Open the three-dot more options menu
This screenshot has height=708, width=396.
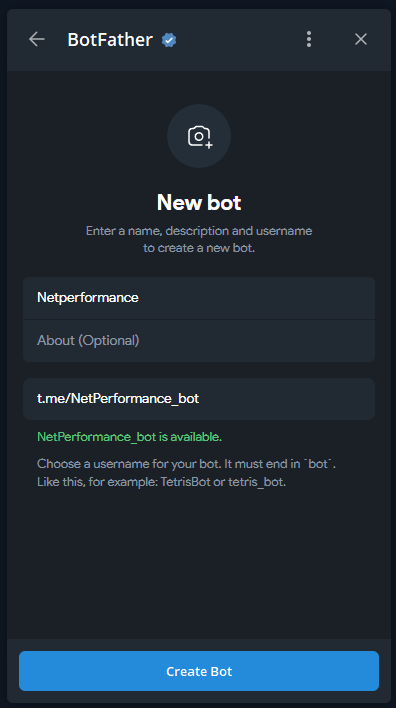click(309, 39)
